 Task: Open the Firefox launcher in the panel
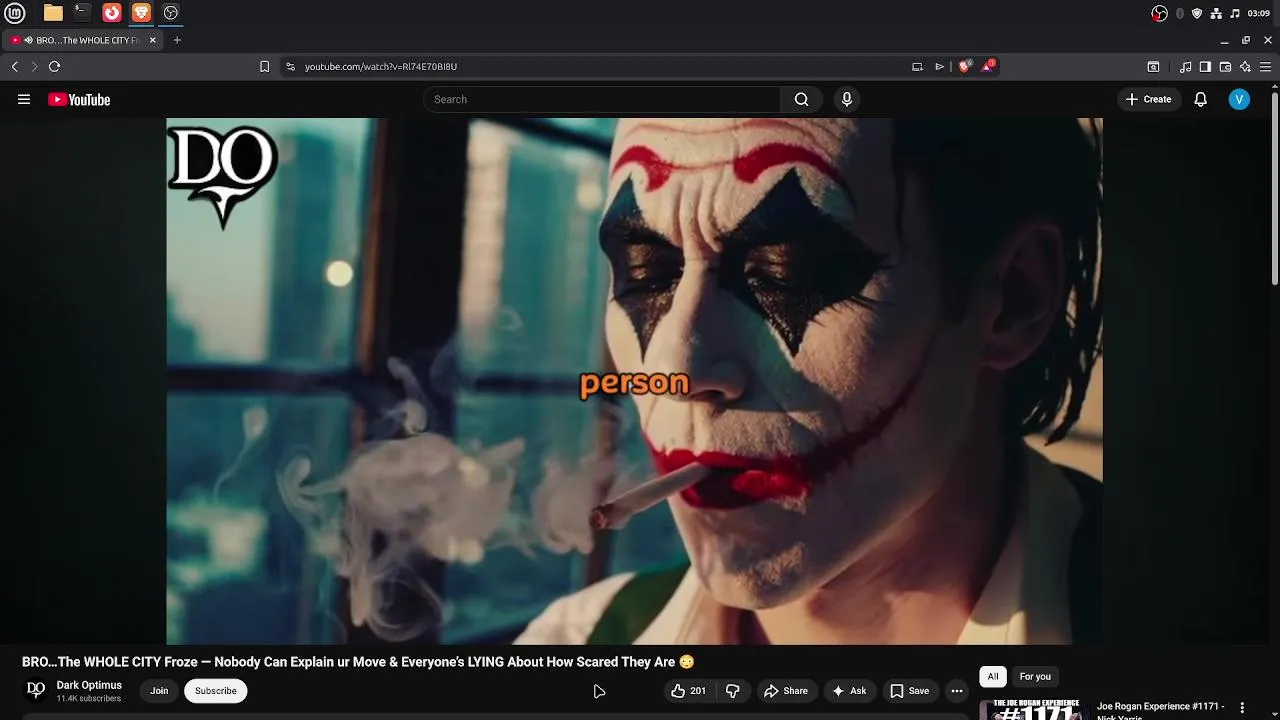112,13
